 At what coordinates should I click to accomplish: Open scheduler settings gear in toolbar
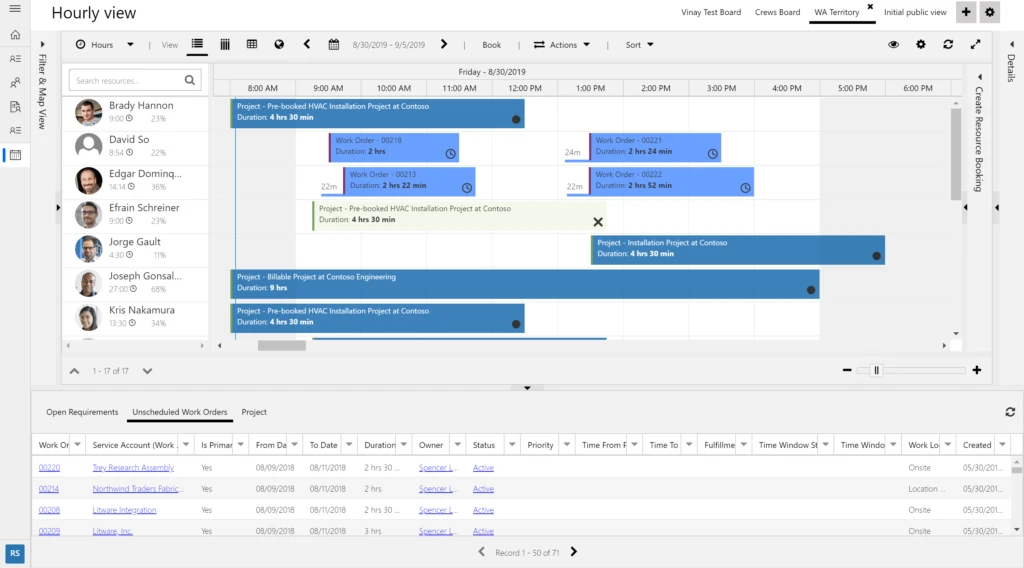point(921,45)
